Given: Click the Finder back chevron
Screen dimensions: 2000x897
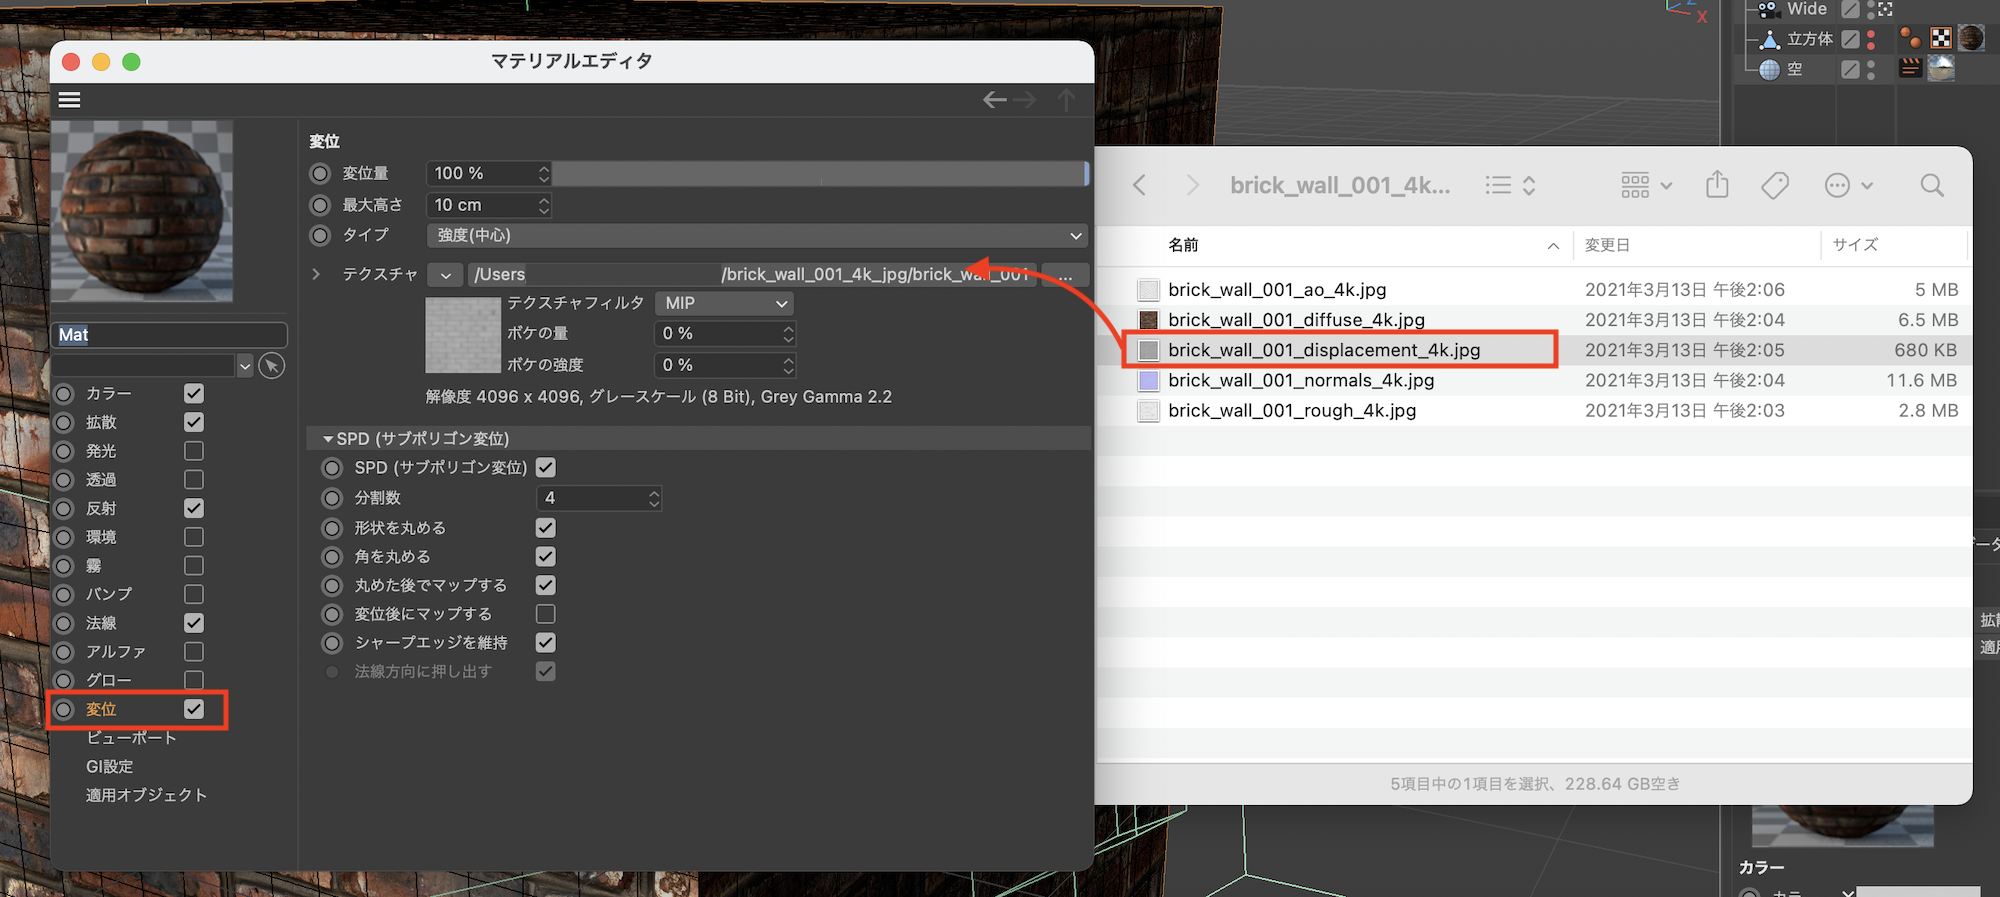Looking at the screenshot, I should [x=1139, y=185].
